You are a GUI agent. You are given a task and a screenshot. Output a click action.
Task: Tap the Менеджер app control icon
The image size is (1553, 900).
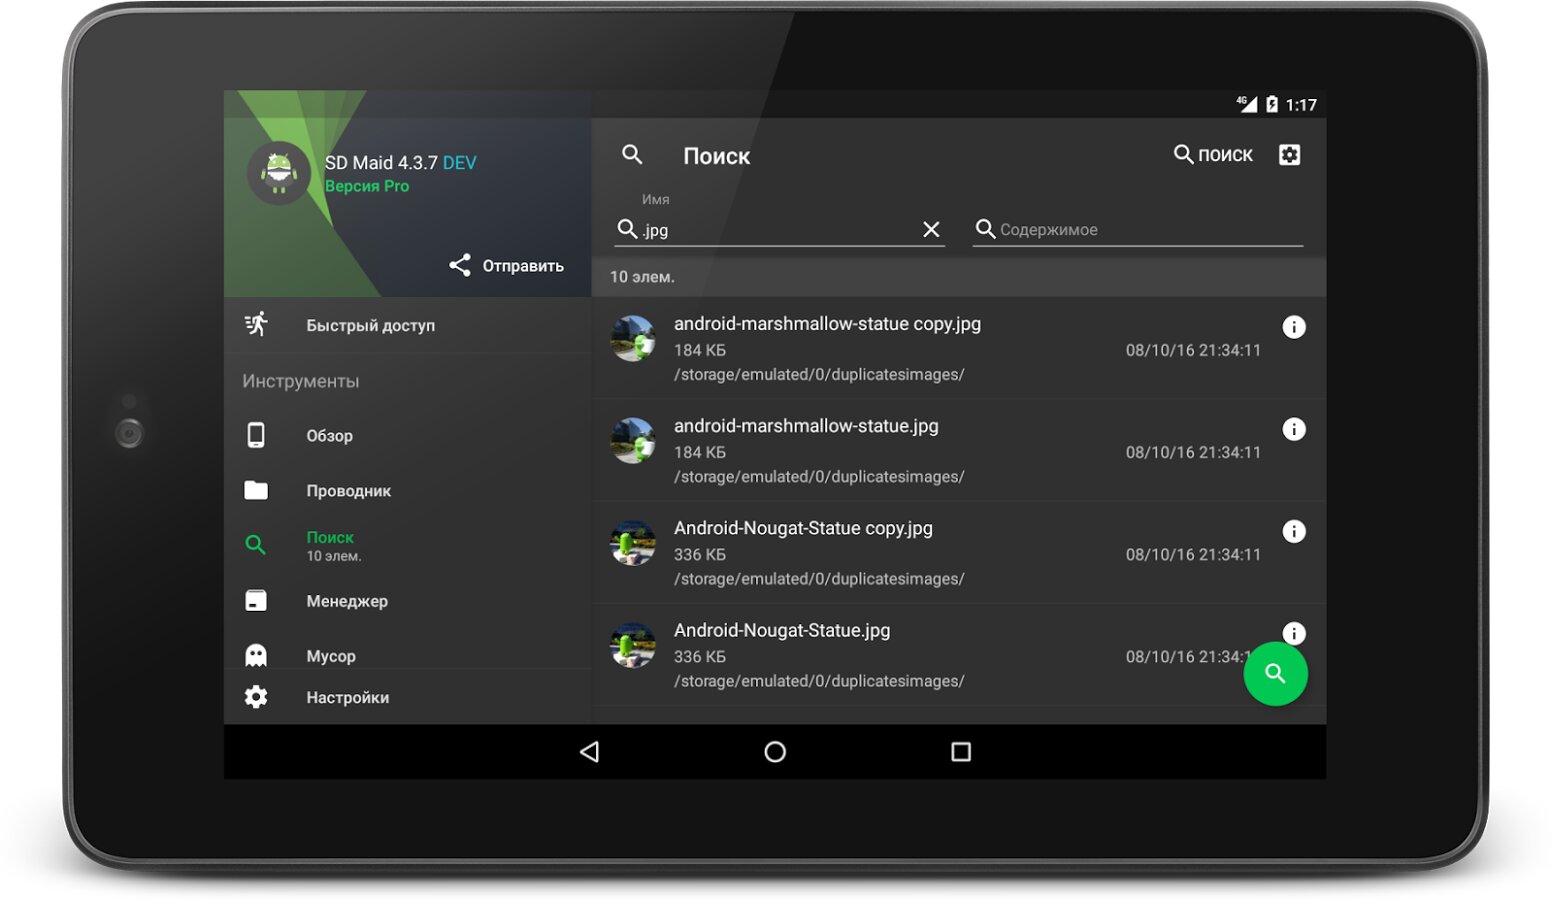tap(256, 600)
